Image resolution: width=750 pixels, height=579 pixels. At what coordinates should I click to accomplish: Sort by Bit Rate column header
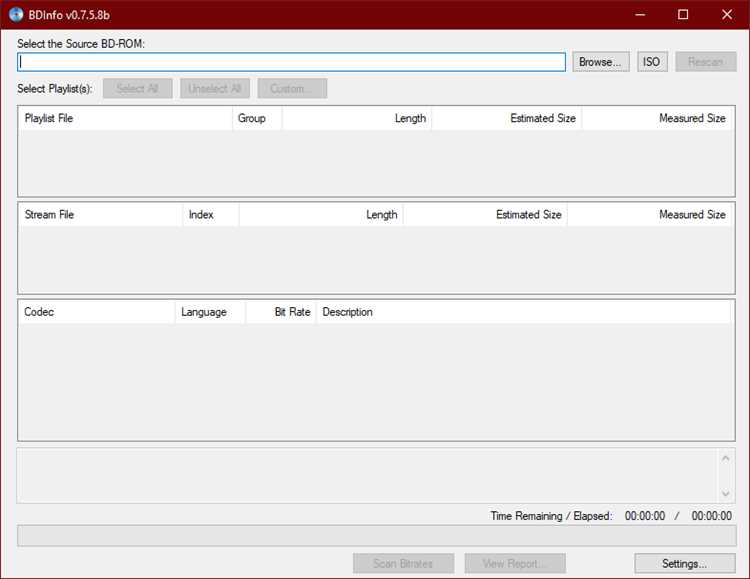coord(281,312)
